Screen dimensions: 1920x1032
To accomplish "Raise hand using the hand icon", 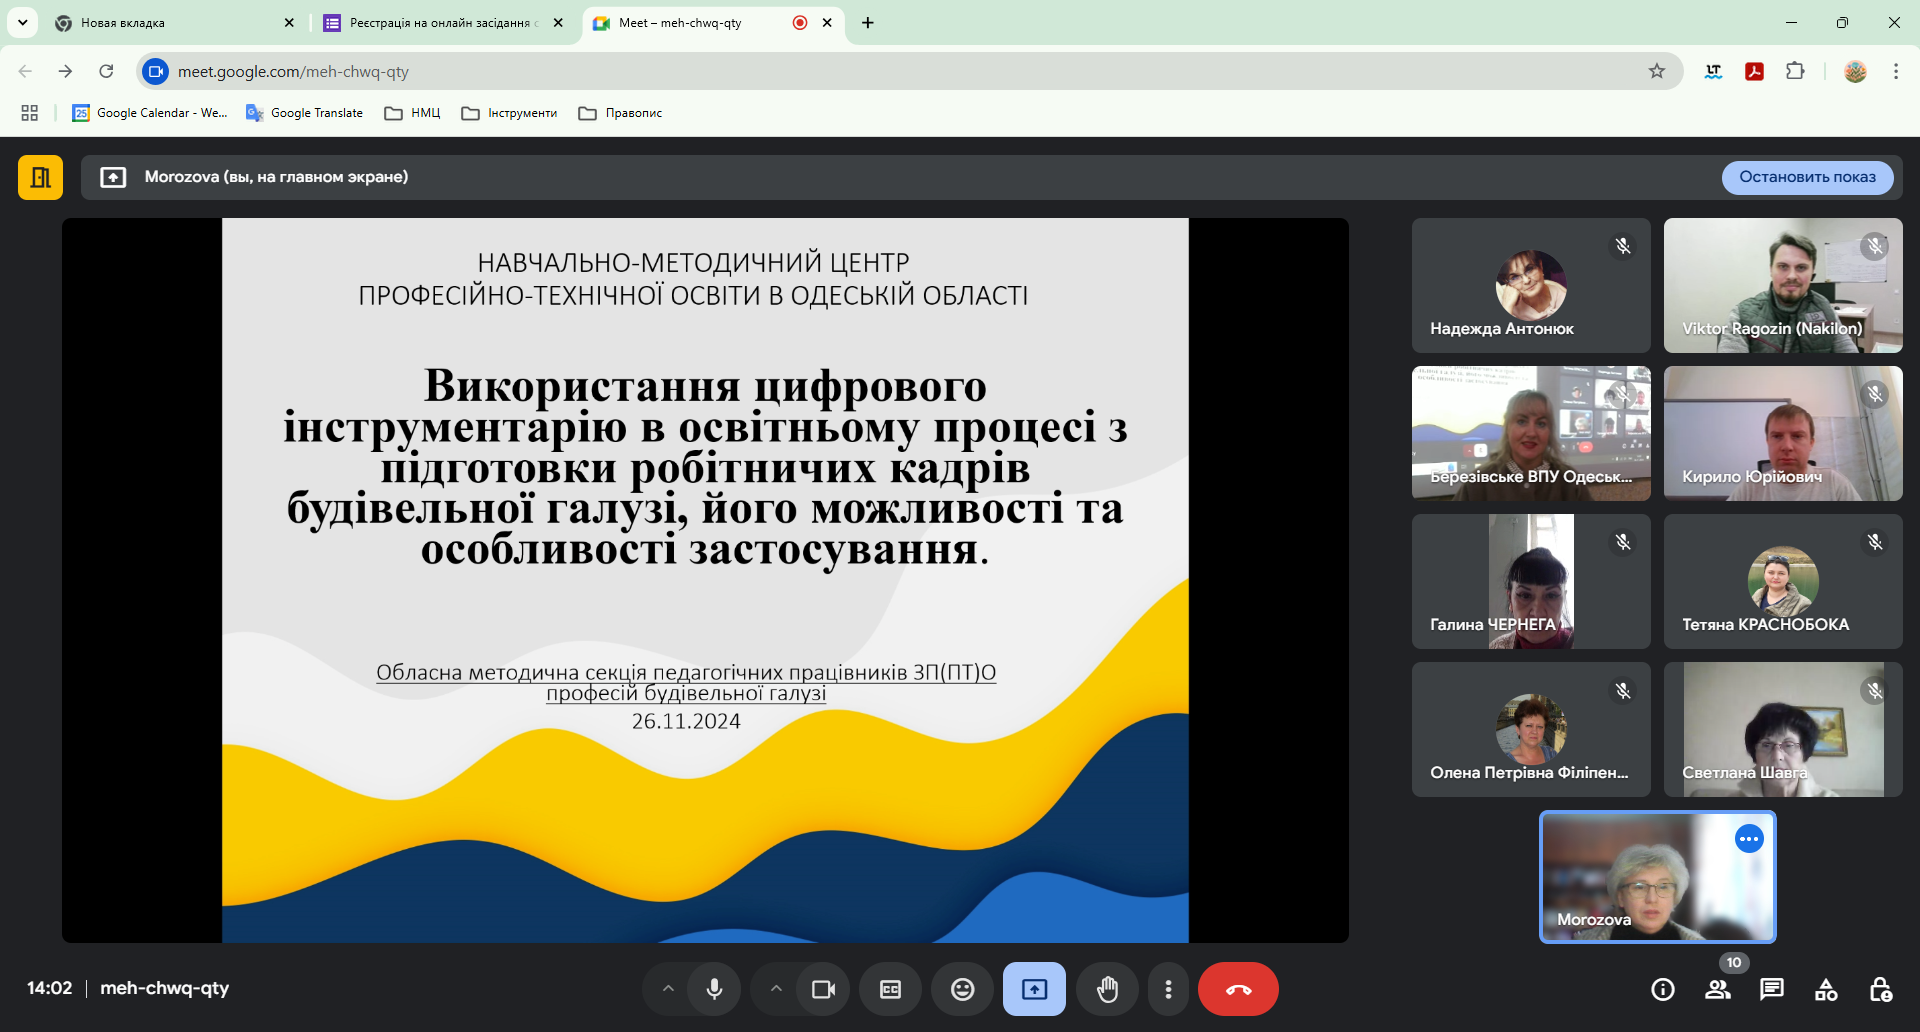I will click(1107, 989).
